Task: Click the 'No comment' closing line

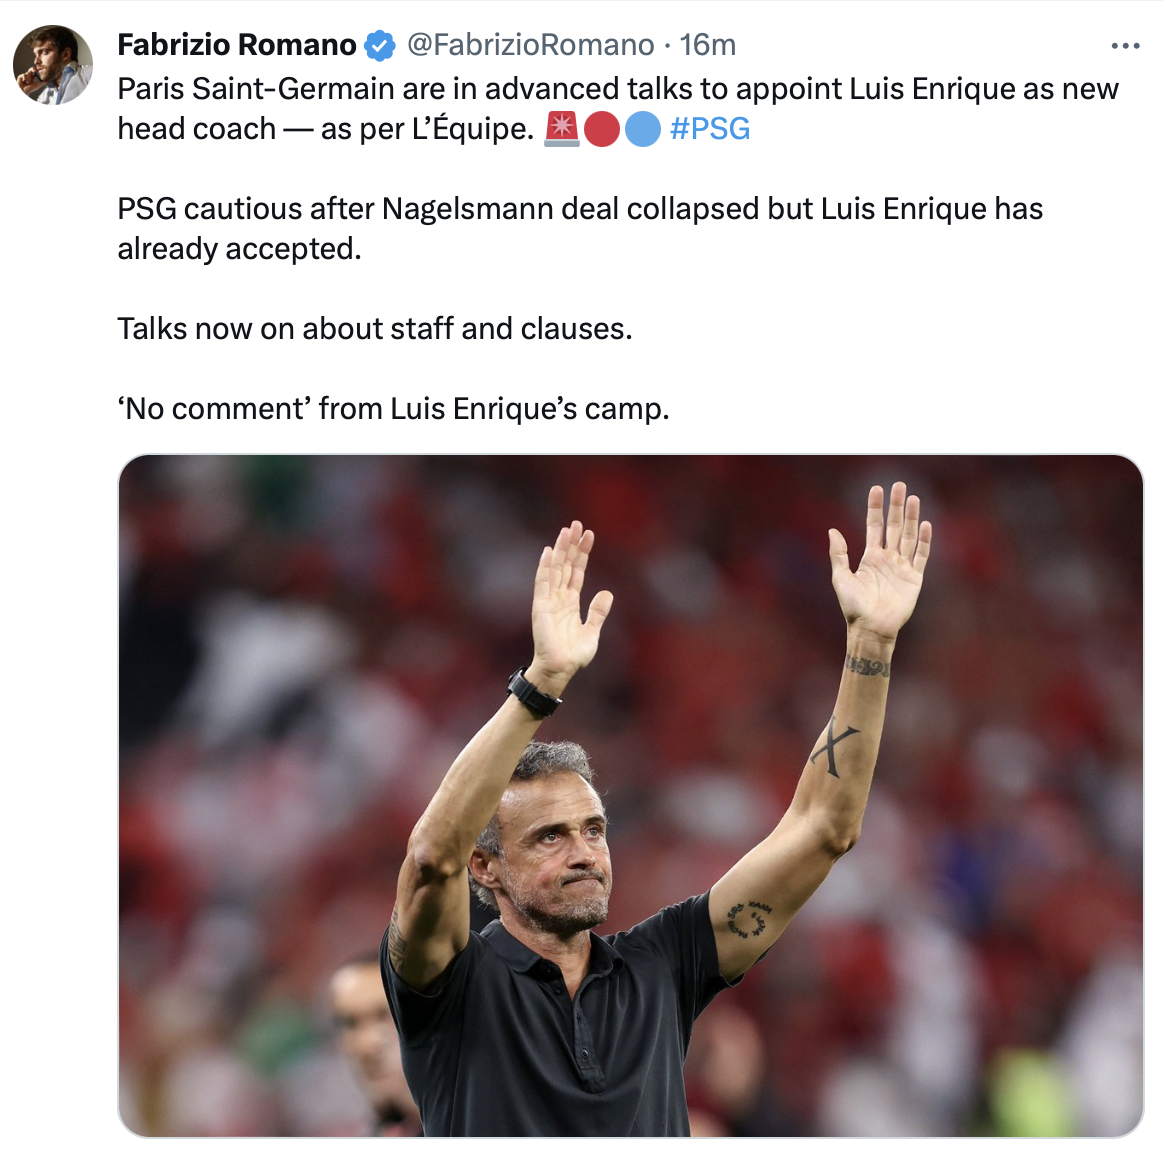Action: (x=393, y=409)
